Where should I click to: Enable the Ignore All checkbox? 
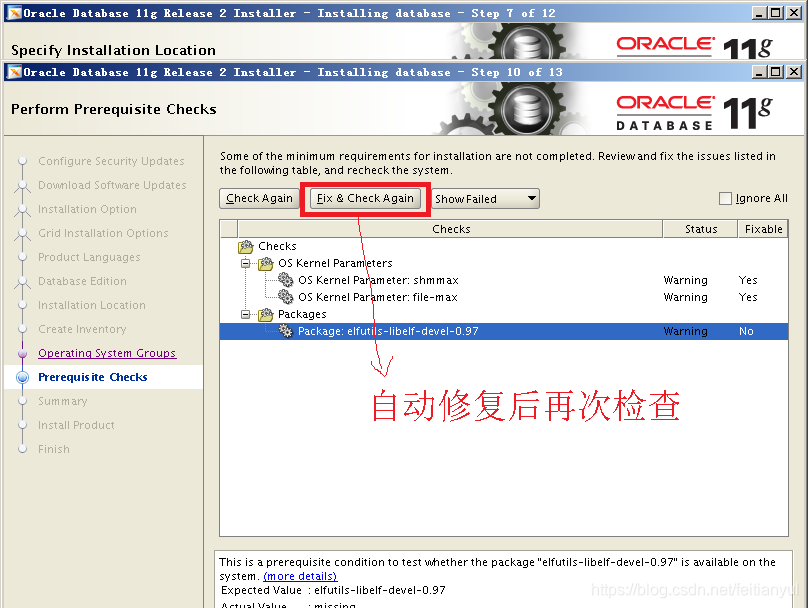pos(725,198)
